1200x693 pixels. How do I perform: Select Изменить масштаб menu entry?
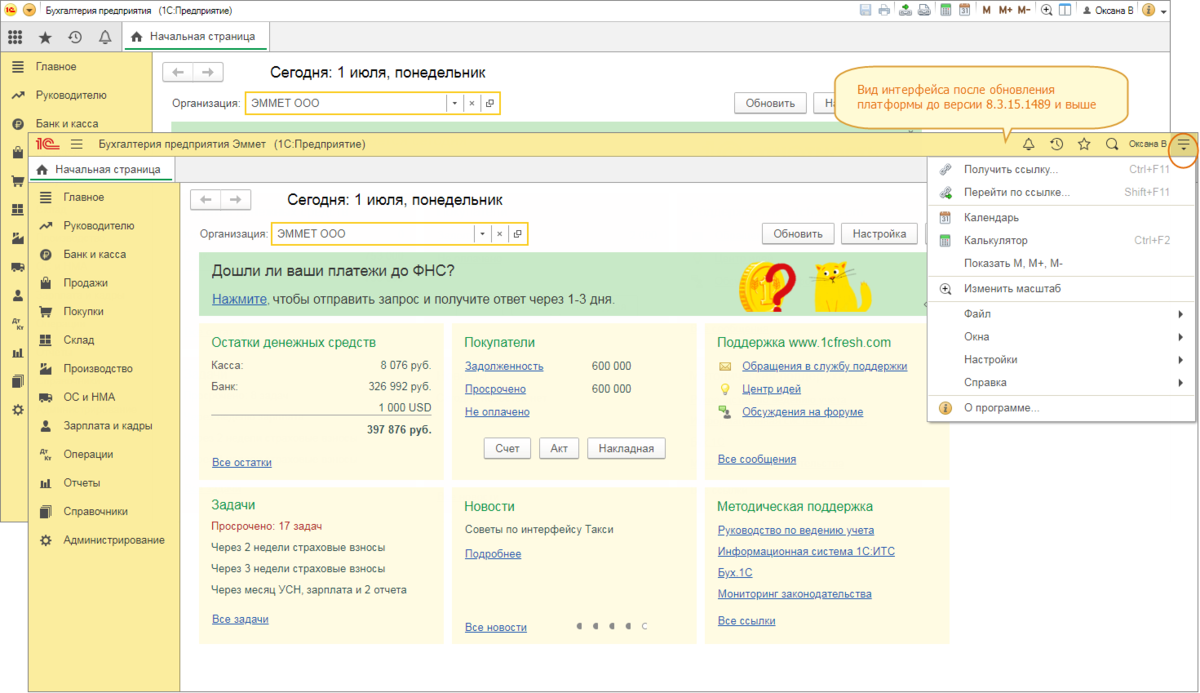[1061, 289]
